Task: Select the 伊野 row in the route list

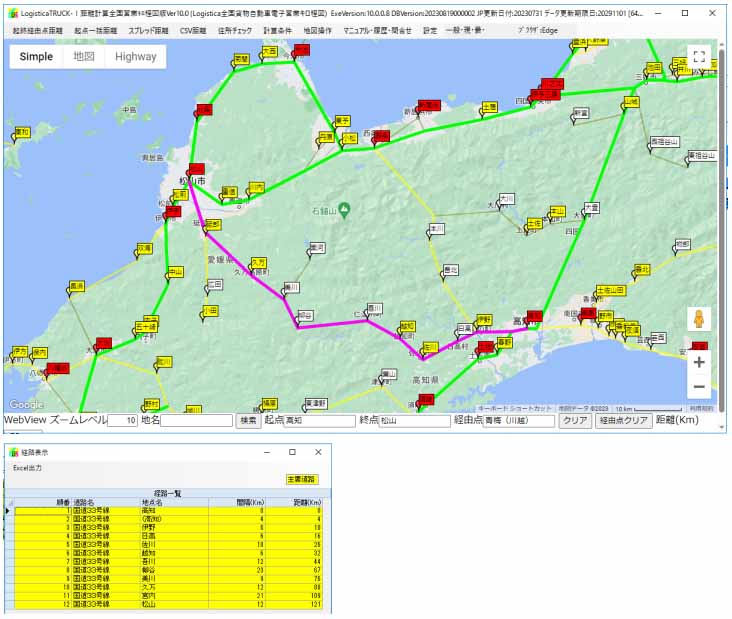Action: click(169, 528)
